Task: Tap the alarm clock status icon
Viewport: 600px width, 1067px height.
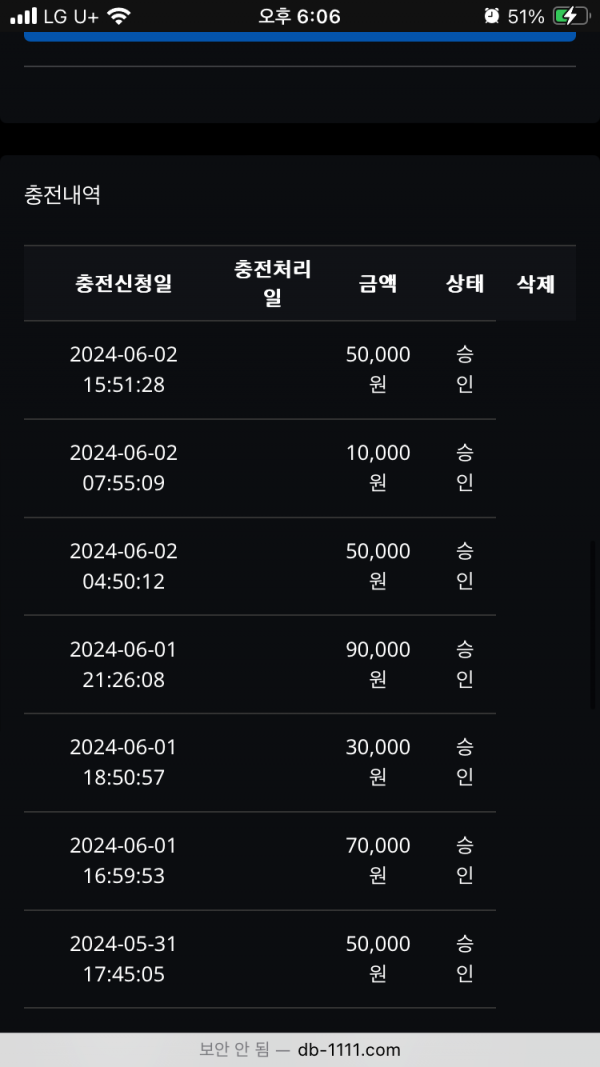Action: [x=491, y=16]
